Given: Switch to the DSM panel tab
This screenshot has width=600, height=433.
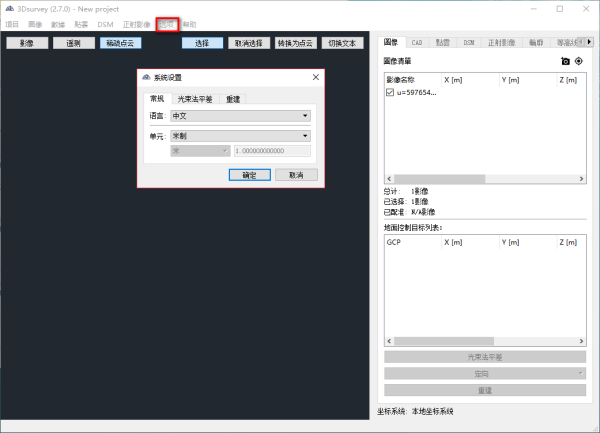Looking at the screenshot, I should [x=469, y=42].
